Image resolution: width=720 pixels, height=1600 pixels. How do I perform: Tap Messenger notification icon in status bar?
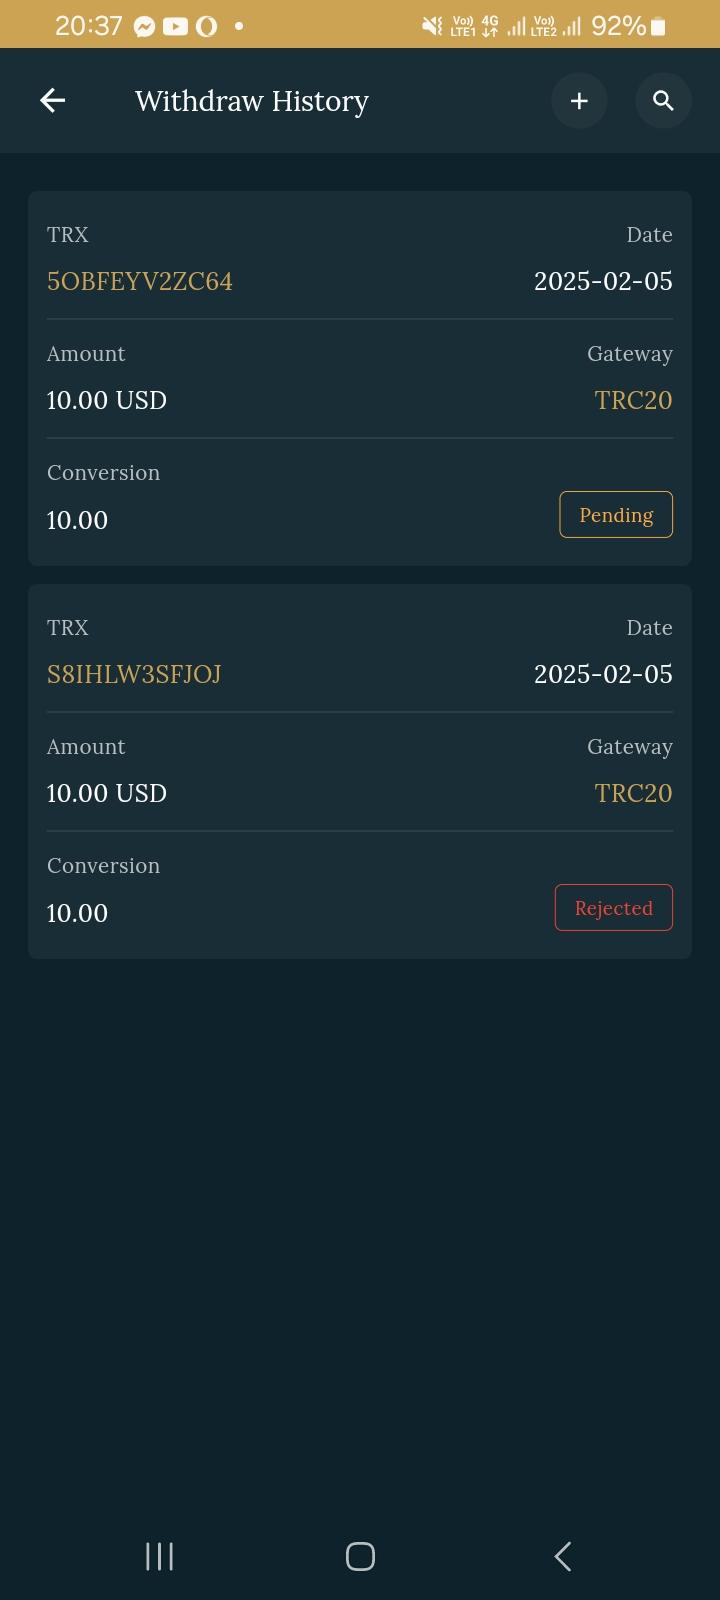[145, 27]
